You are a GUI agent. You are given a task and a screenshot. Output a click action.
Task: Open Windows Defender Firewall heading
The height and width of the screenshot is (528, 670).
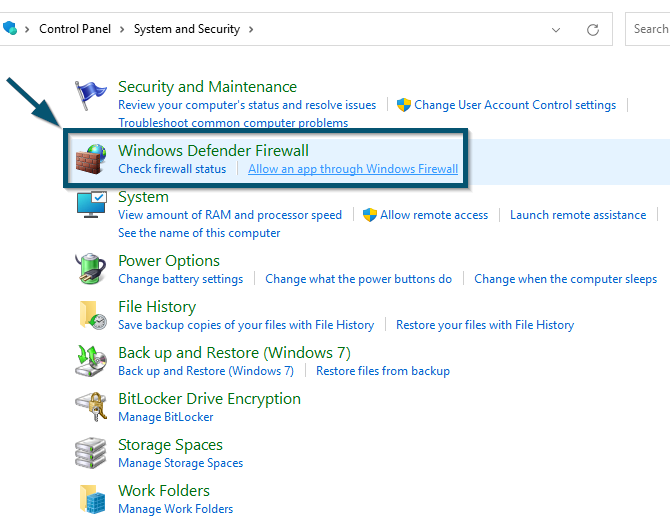click(x=213, y=151)
